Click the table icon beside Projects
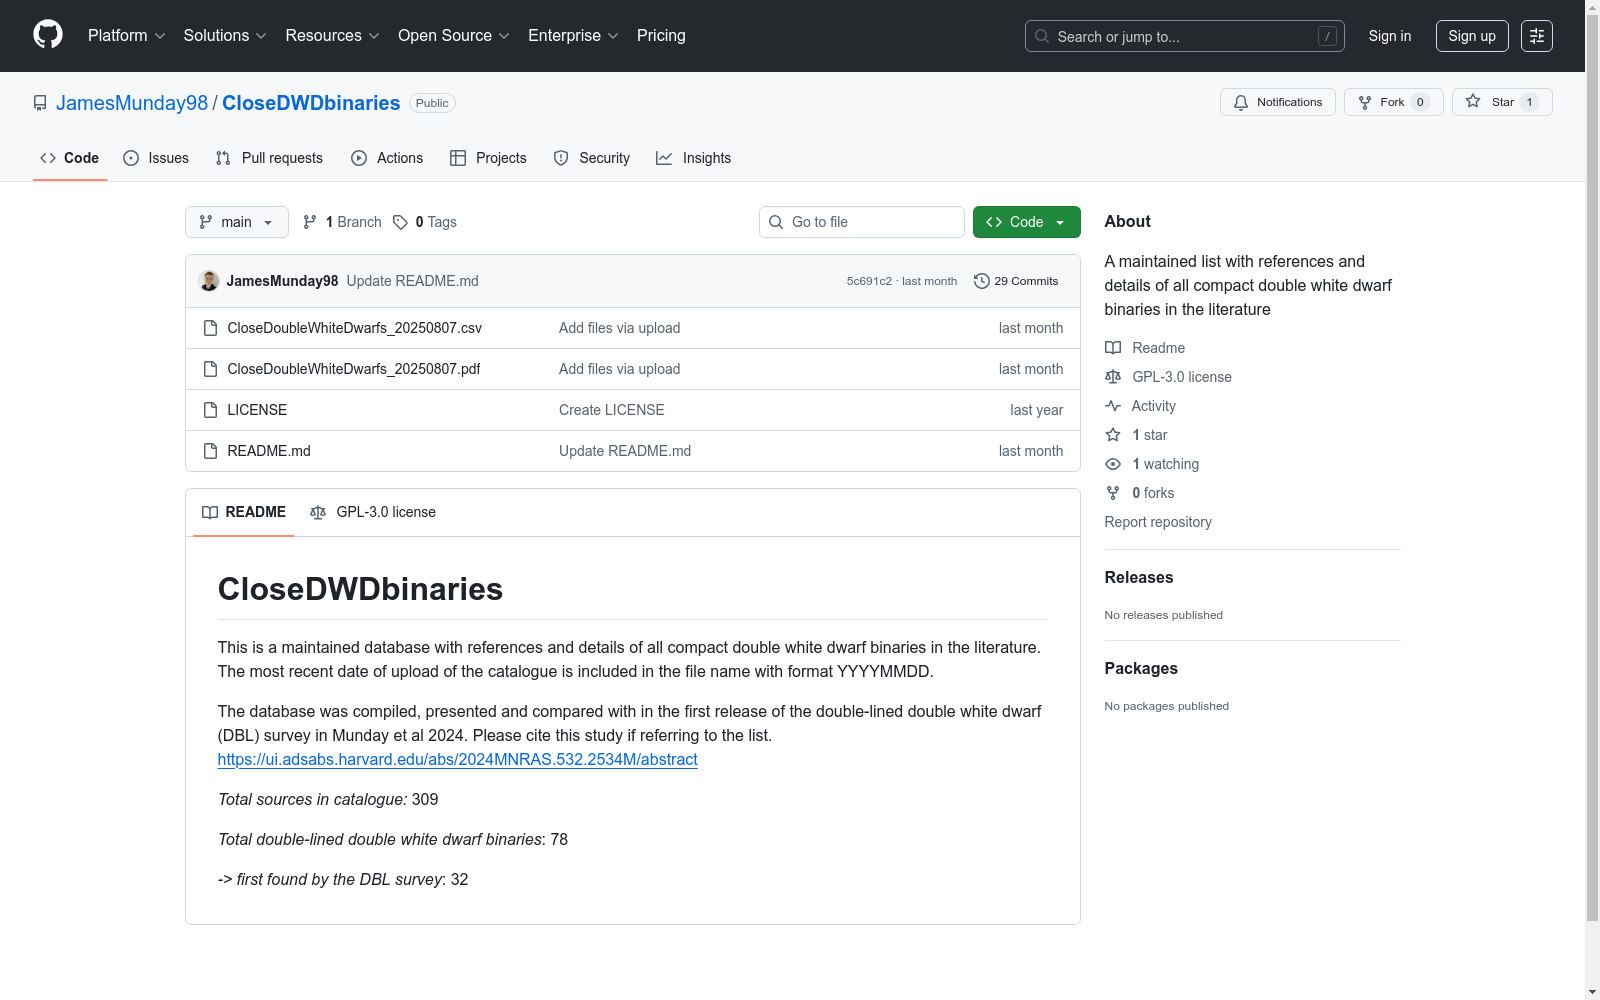 (x=458, y=158)
